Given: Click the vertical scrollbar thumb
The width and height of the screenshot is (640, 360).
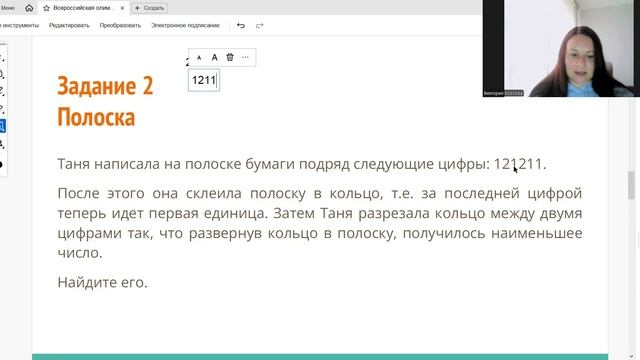Looking at the screenshot, I should pos(631,185).
